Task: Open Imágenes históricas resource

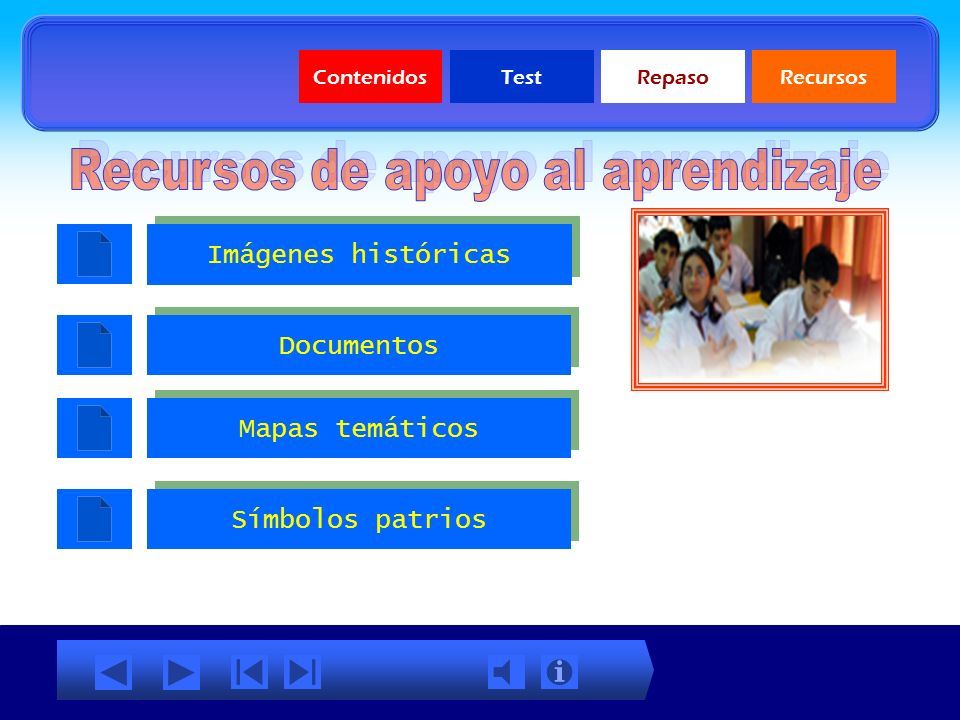Action: (359, 254)
